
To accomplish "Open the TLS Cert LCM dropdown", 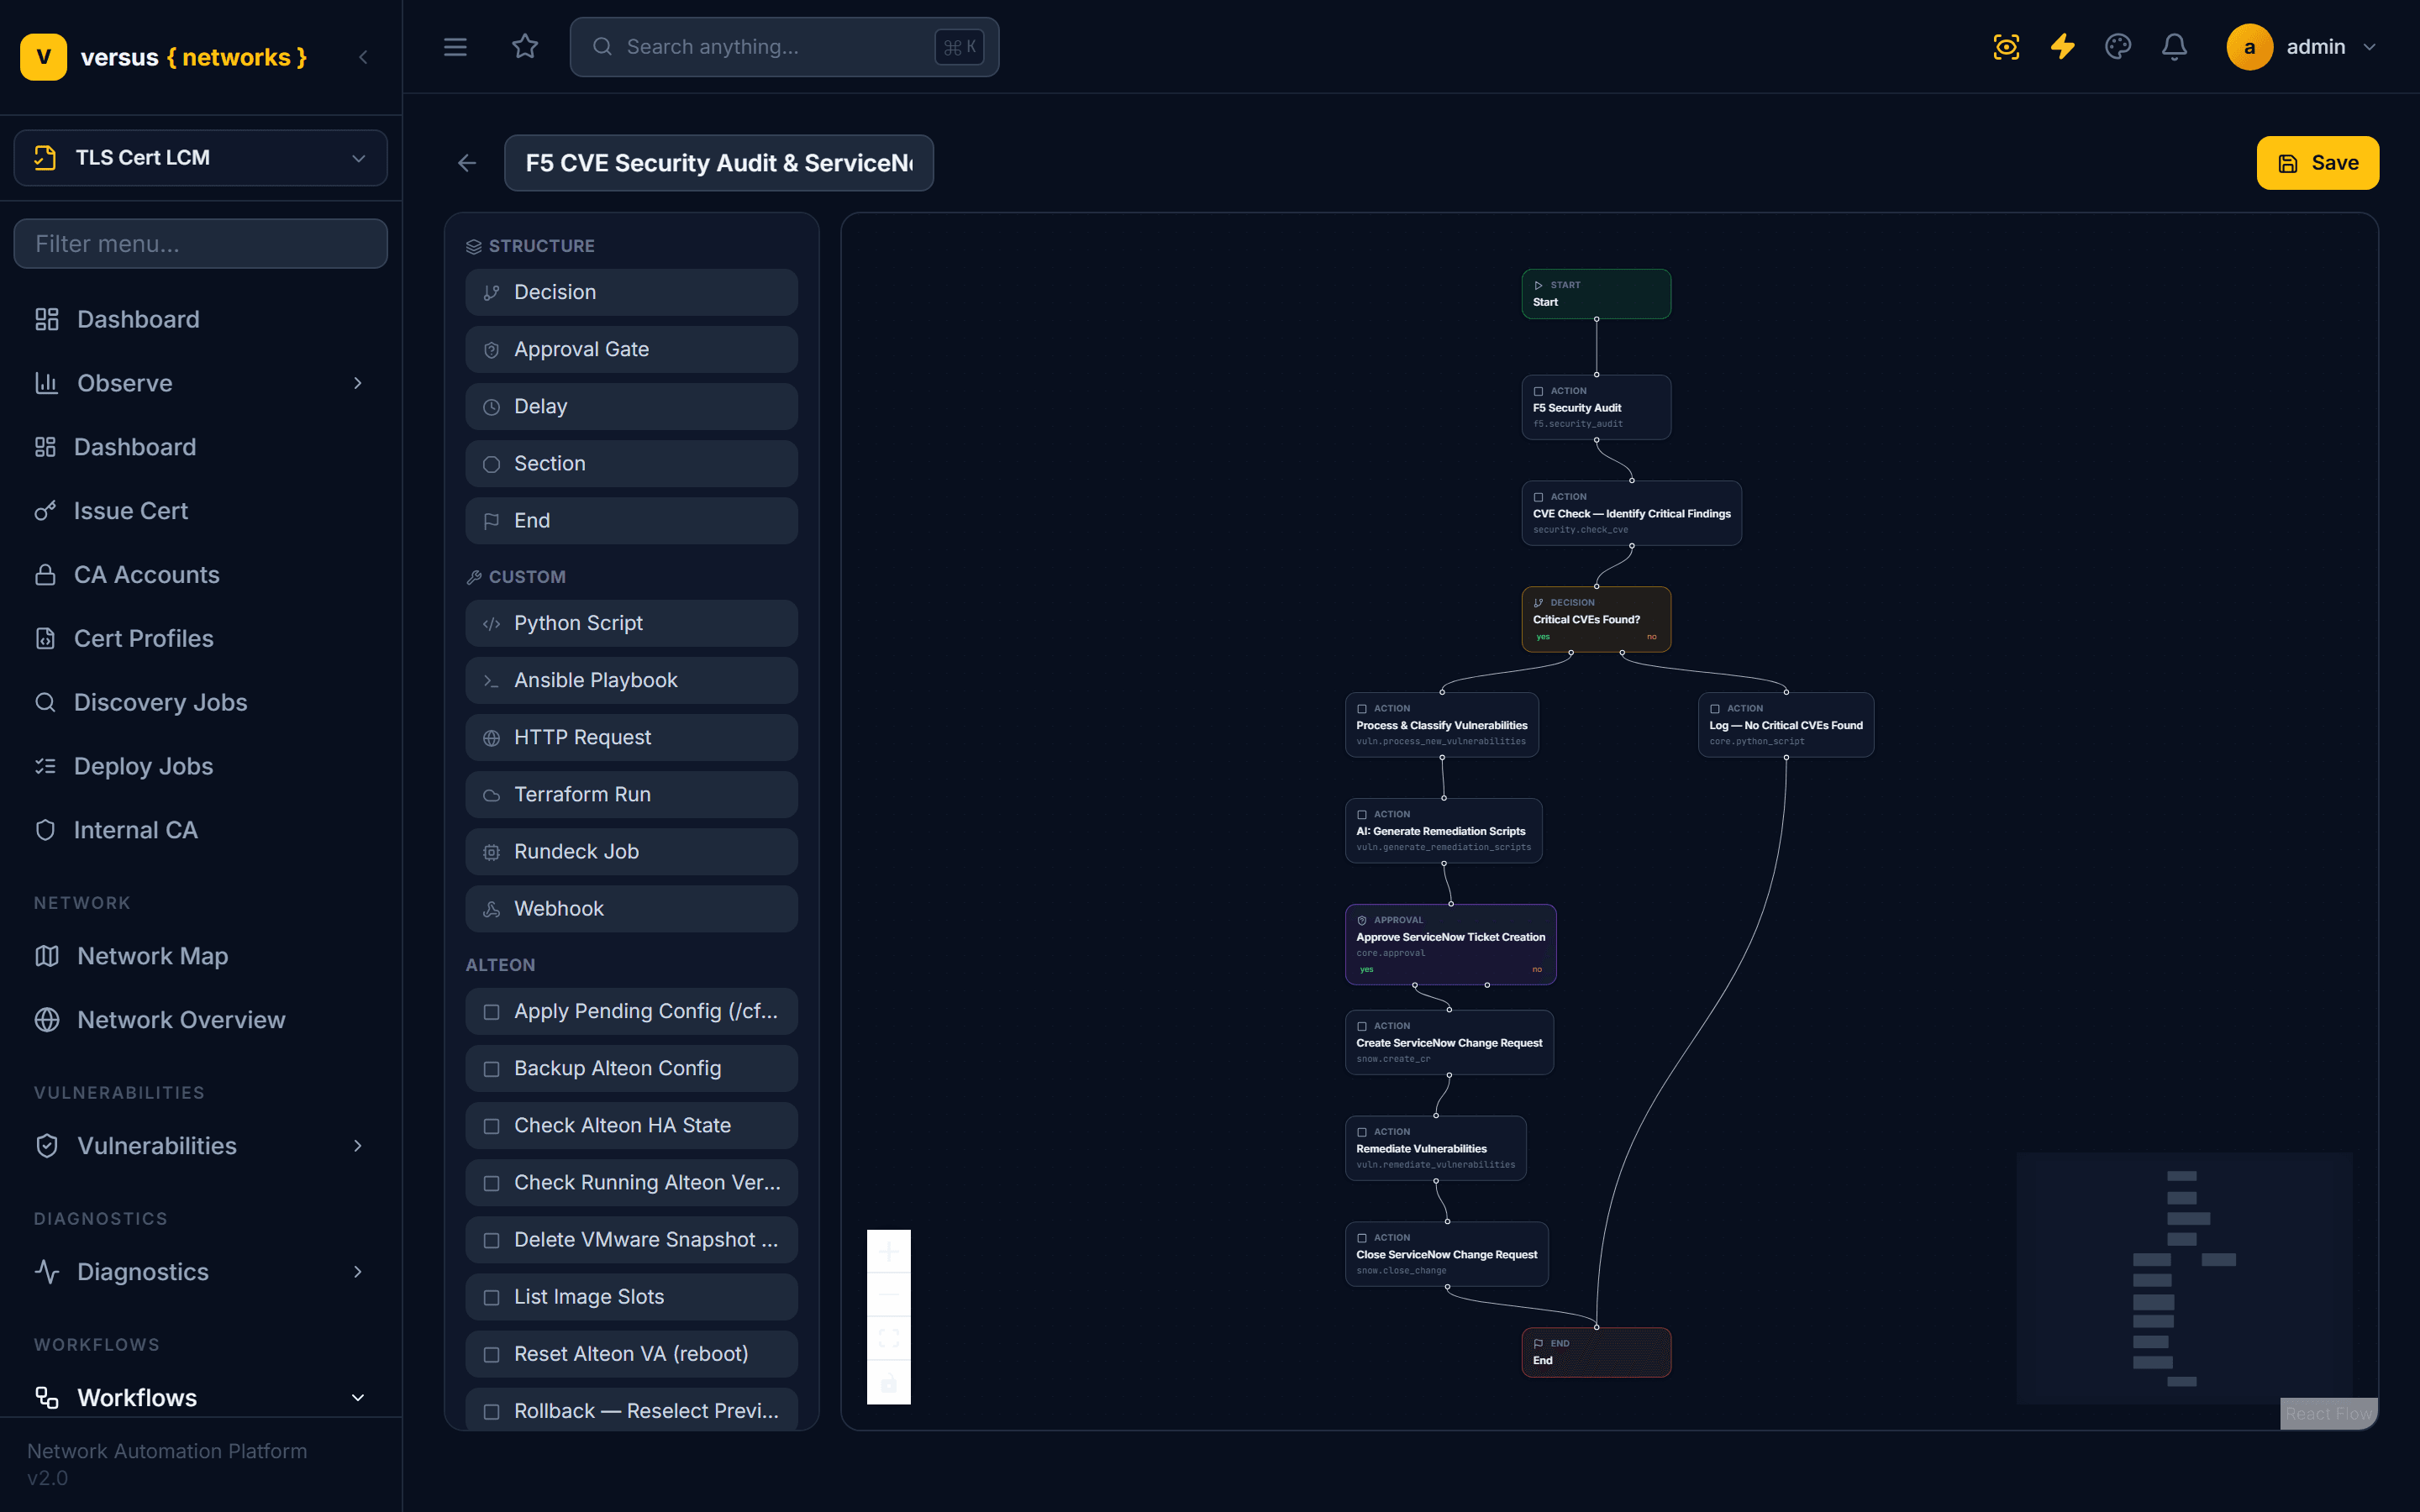I will click(x=200, y=158).
